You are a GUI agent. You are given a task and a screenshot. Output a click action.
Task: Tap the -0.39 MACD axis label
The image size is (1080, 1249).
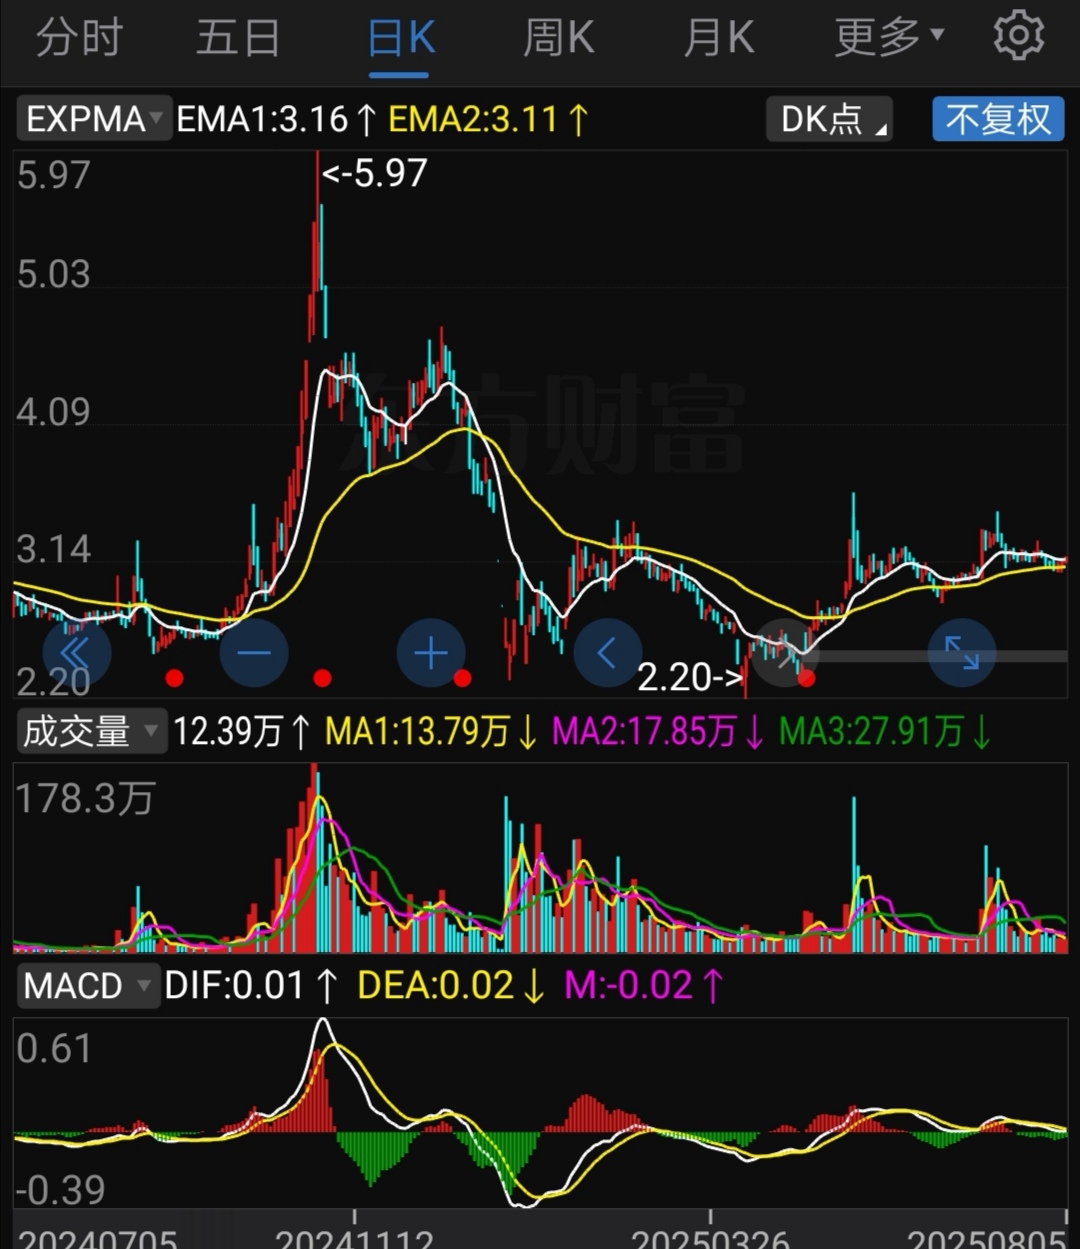coord(60,1191)
